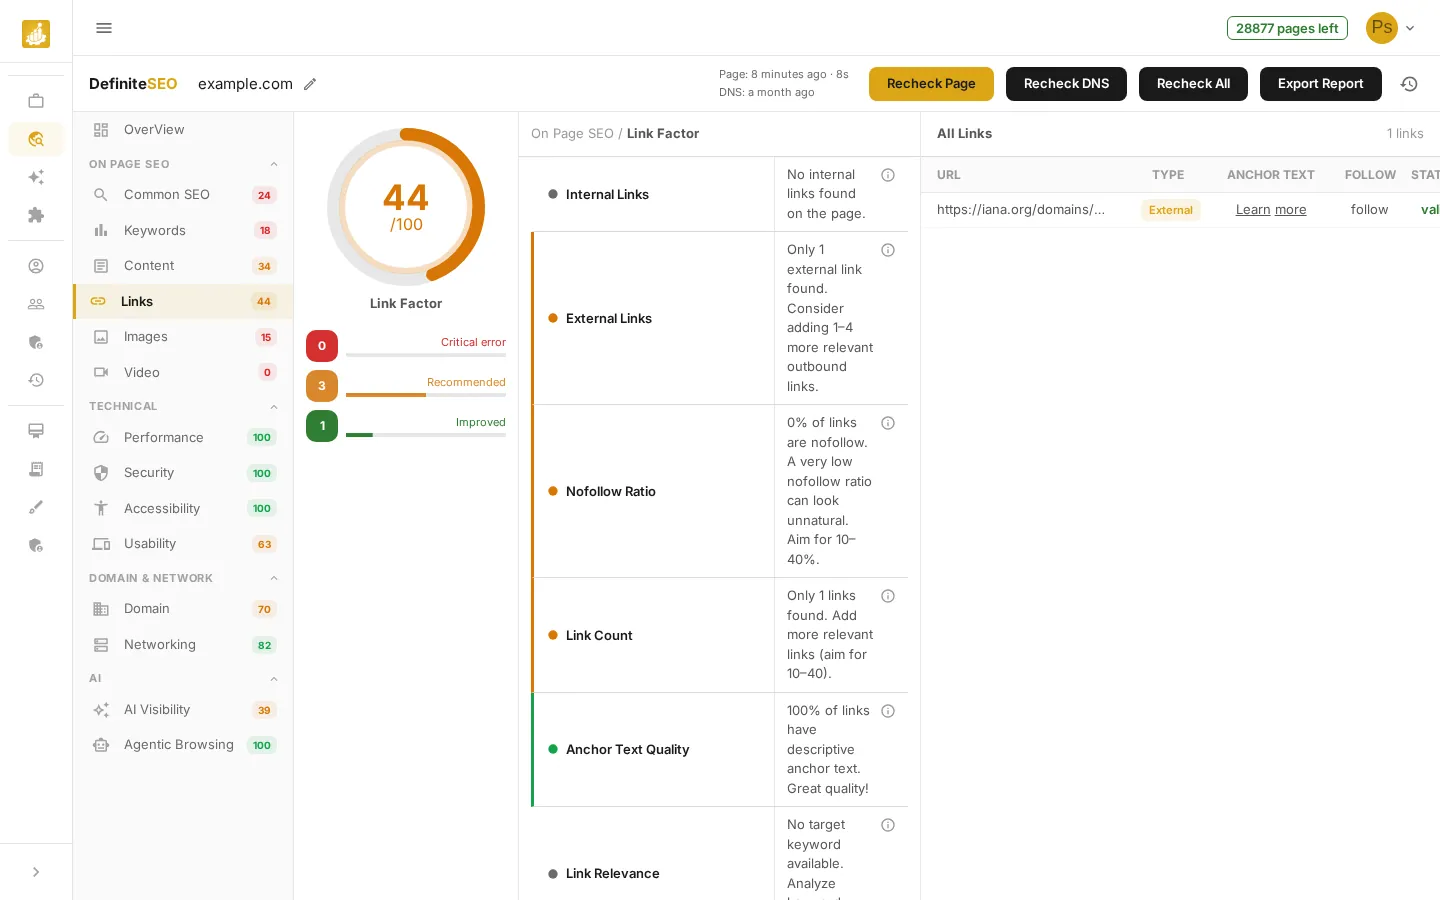Open Accessibility section

(183, 509)
